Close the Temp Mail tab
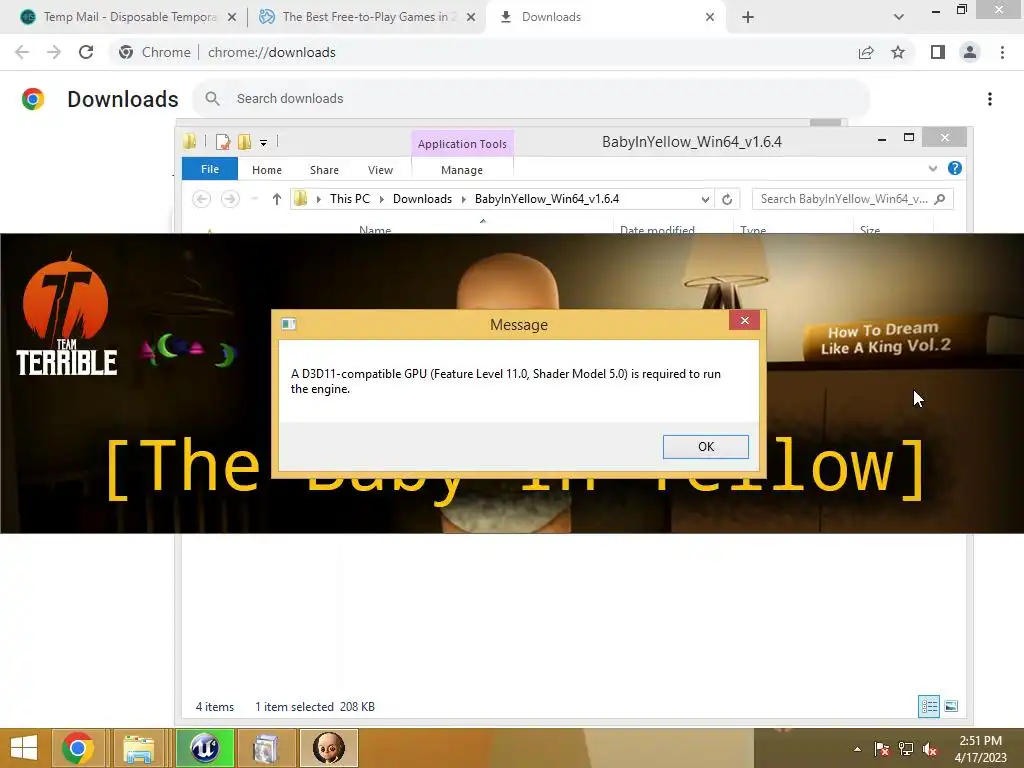Viewport: 1024px width, 768px height. (232, 17)
